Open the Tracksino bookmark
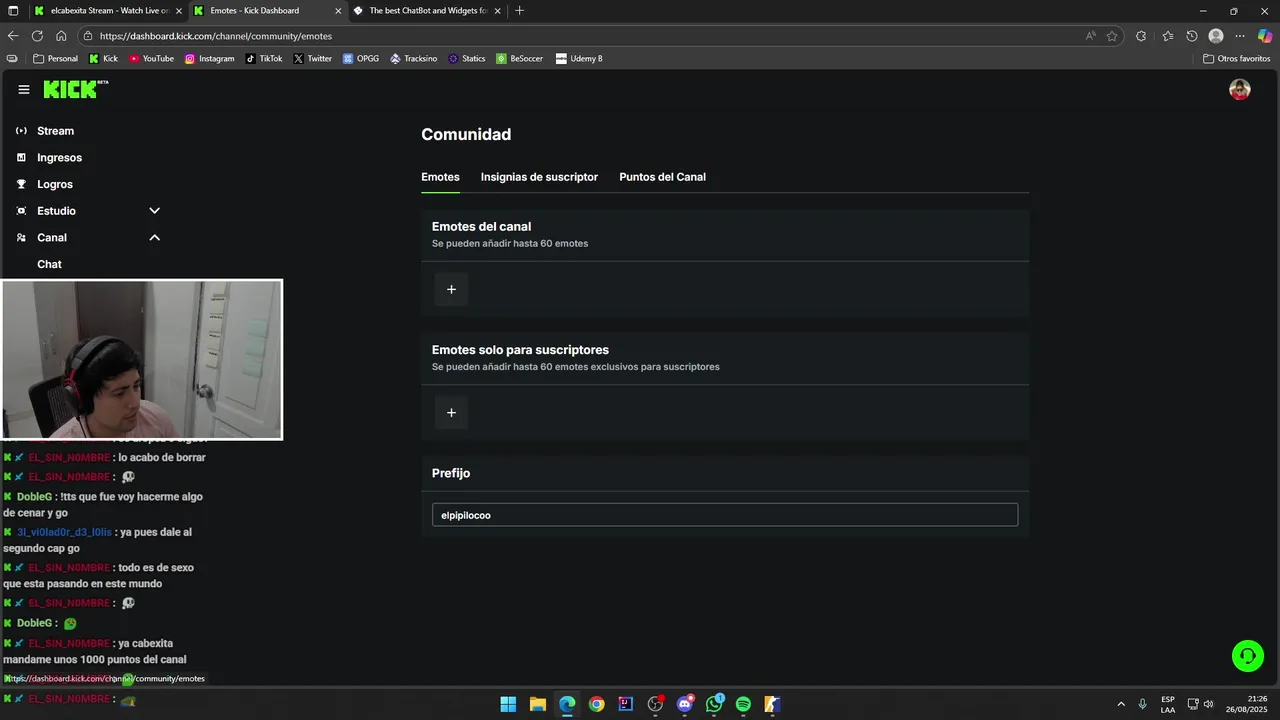Viewport: 1280px width, 720px height. tap(413, 58)
